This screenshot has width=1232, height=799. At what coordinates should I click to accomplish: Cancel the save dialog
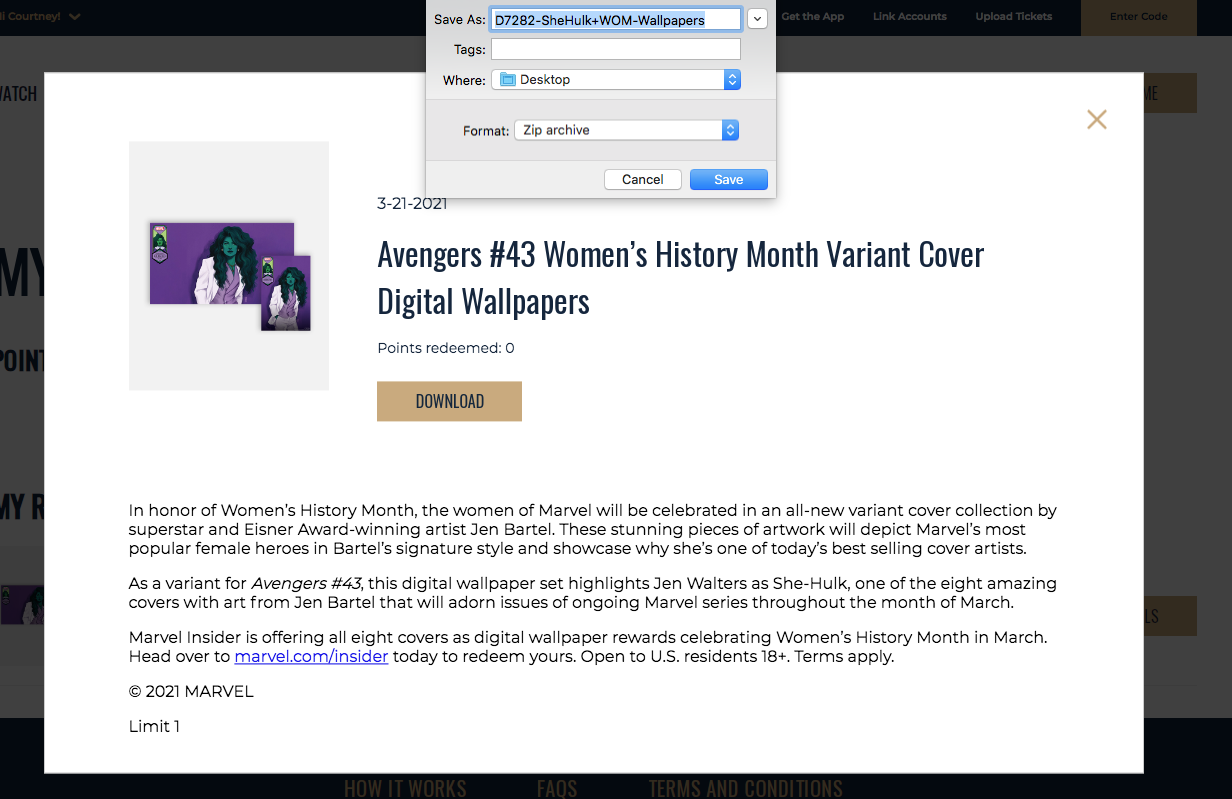643,179
